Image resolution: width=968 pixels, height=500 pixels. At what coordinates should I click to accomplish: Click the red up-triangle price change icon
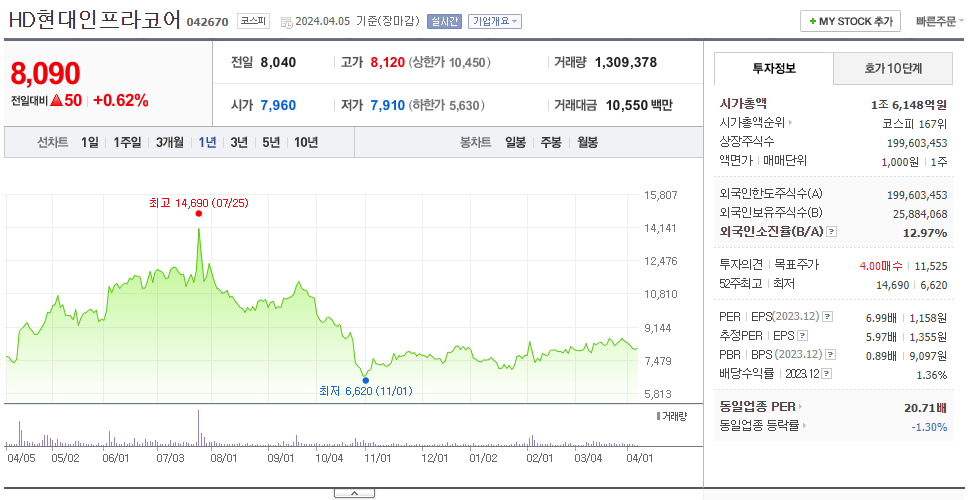click(56, 101)
